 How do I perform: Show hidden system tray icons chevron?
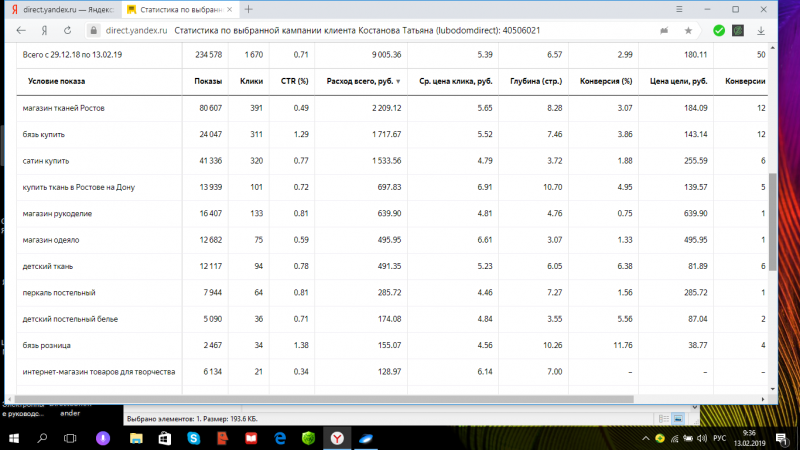pos(645,438)
